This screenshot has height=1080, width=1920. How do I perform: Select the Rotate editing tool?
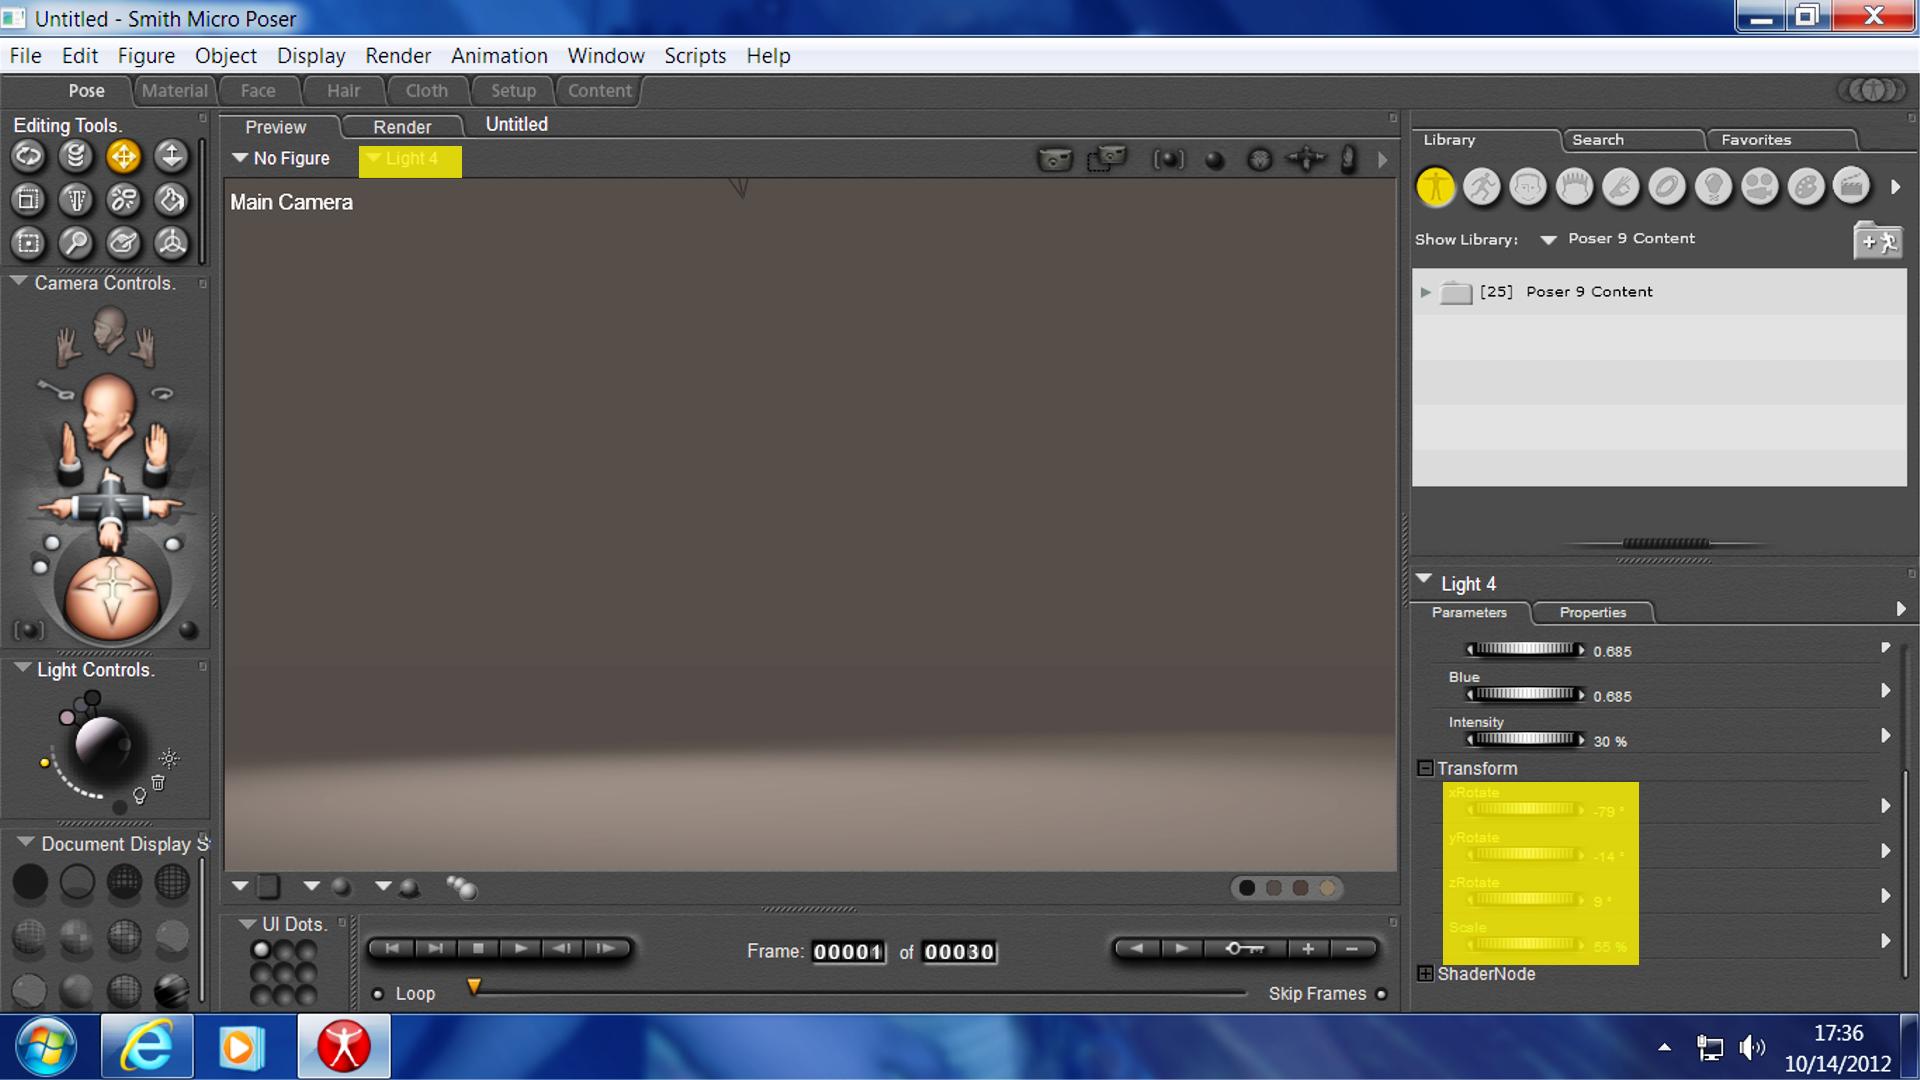28,156
